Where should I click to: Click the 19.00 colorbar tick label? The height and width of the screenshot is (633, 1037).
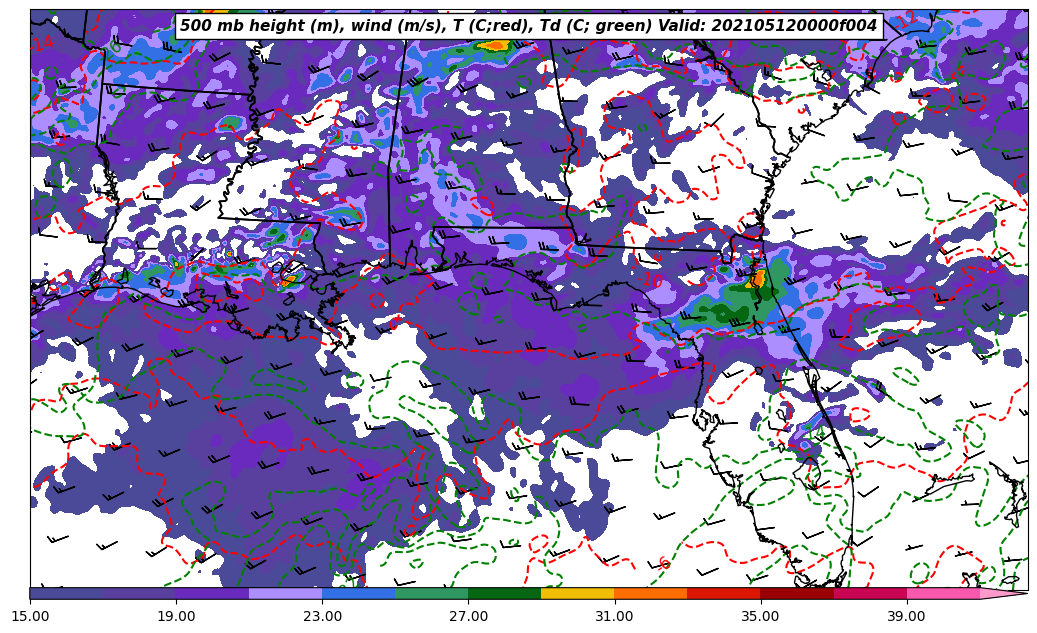click(176, 616)
